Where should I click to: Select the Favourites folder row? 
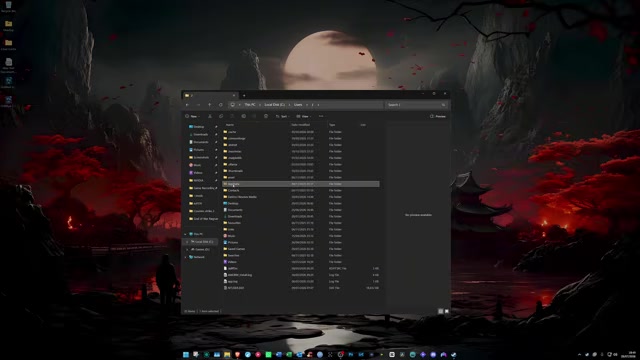coord(301,223)
